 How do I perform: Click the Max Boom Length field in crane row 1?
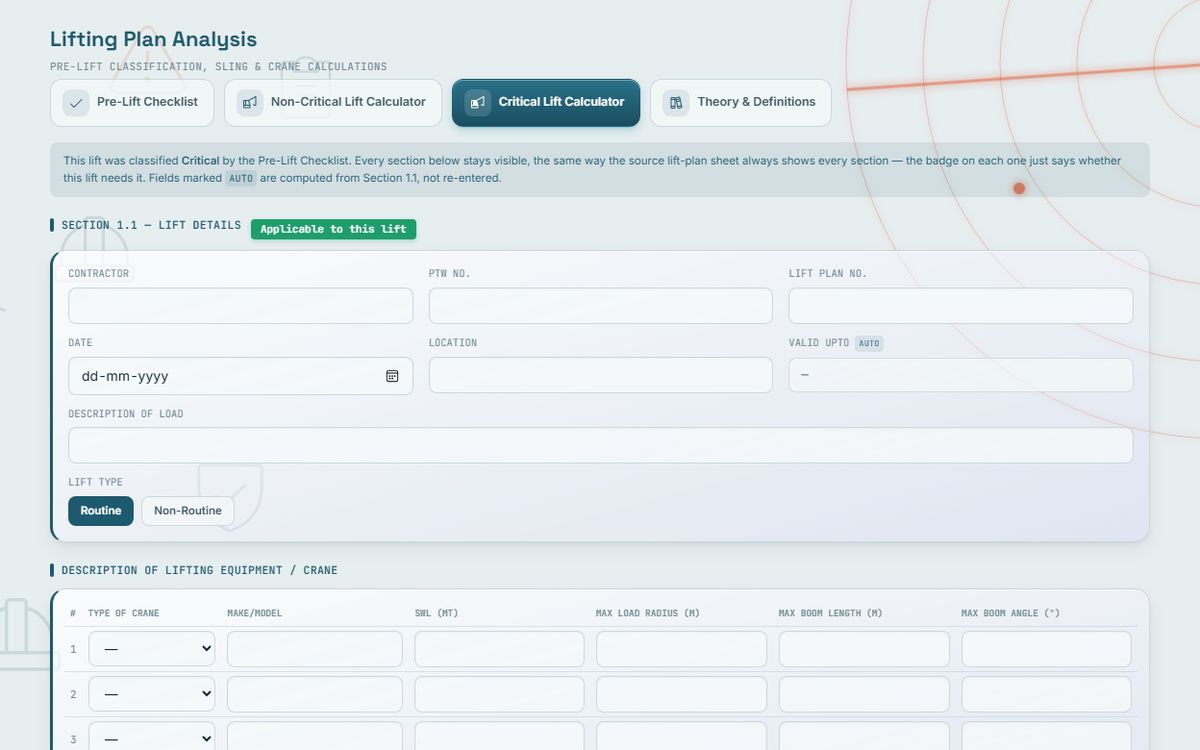(864, 649)
